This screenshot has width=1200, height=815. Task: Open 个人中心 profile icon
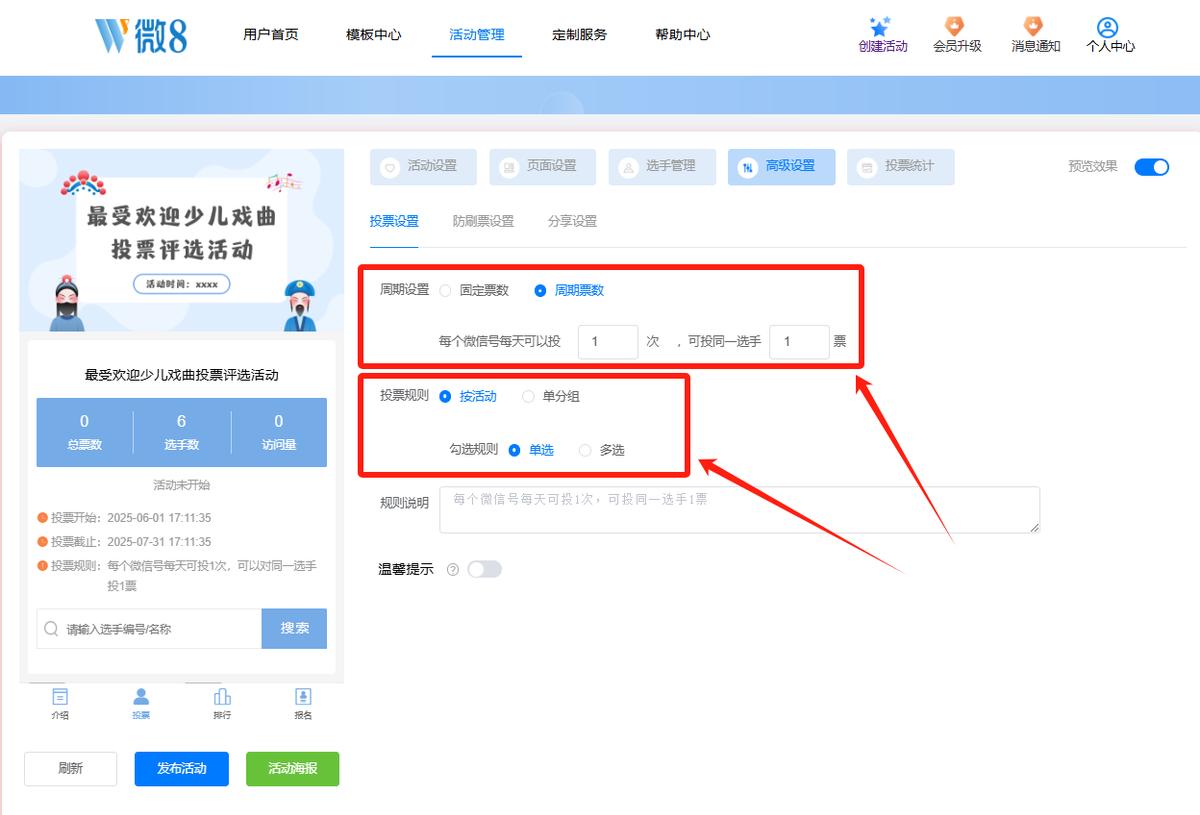tap(1107, 27)
